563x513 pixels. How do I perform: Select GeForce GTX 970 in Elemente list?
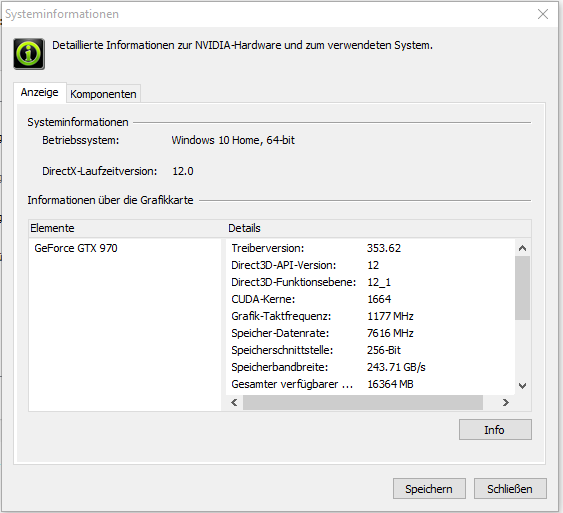[x=76, y=248]
